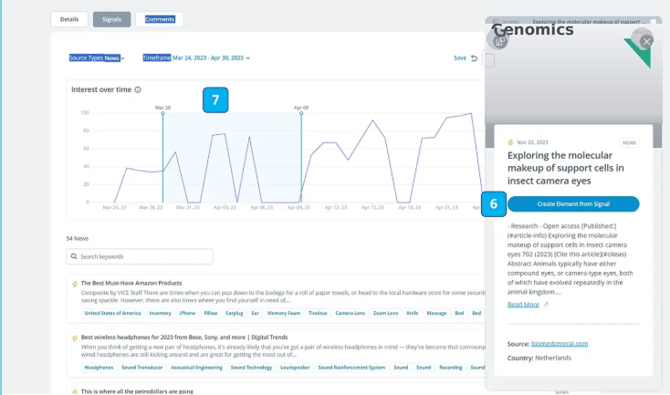Click the external link icon beside Read More
This screenshot has height=395, width=670.
click(x=546, y=304)
